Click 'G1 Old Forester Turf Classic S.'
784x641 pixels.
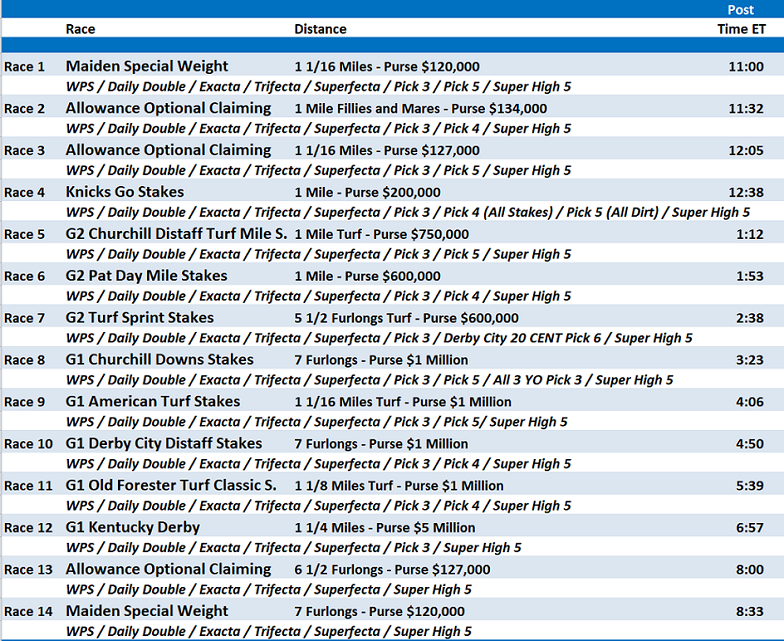click(170, 486)
